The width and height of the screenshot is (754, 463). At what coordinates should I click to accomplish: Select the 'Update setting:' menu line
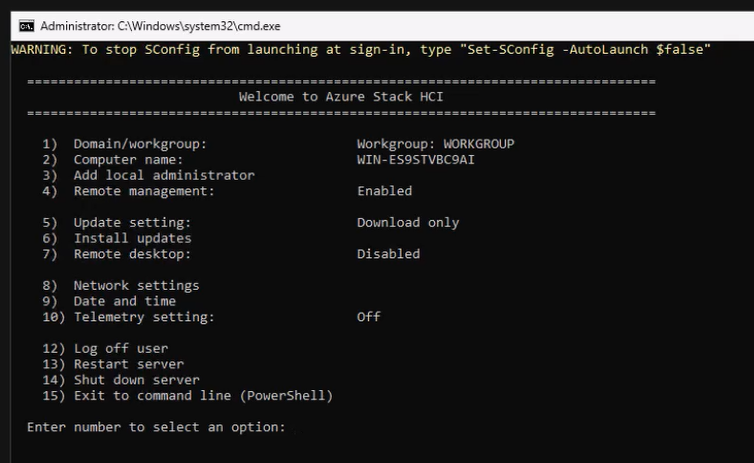click(x=117, y=223)
